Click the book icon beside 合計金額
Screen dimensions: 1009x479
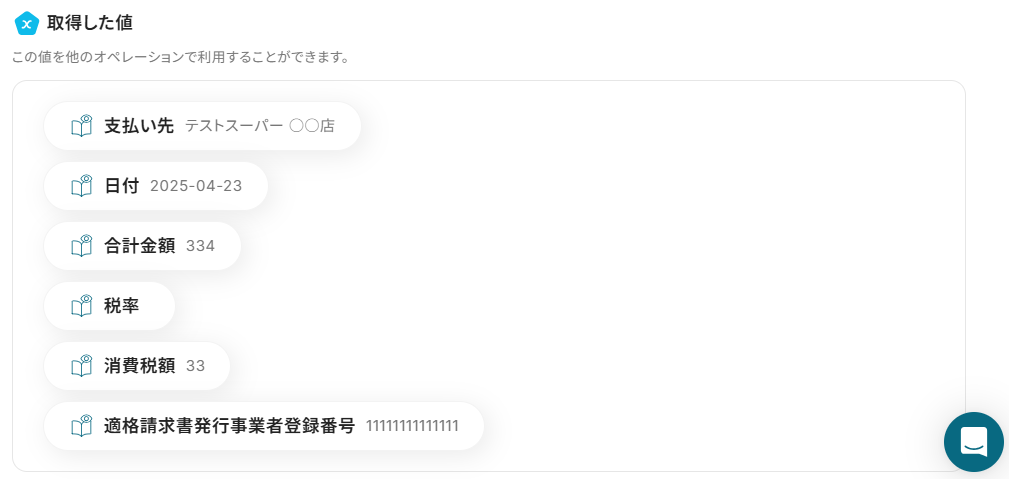(82, 246)
